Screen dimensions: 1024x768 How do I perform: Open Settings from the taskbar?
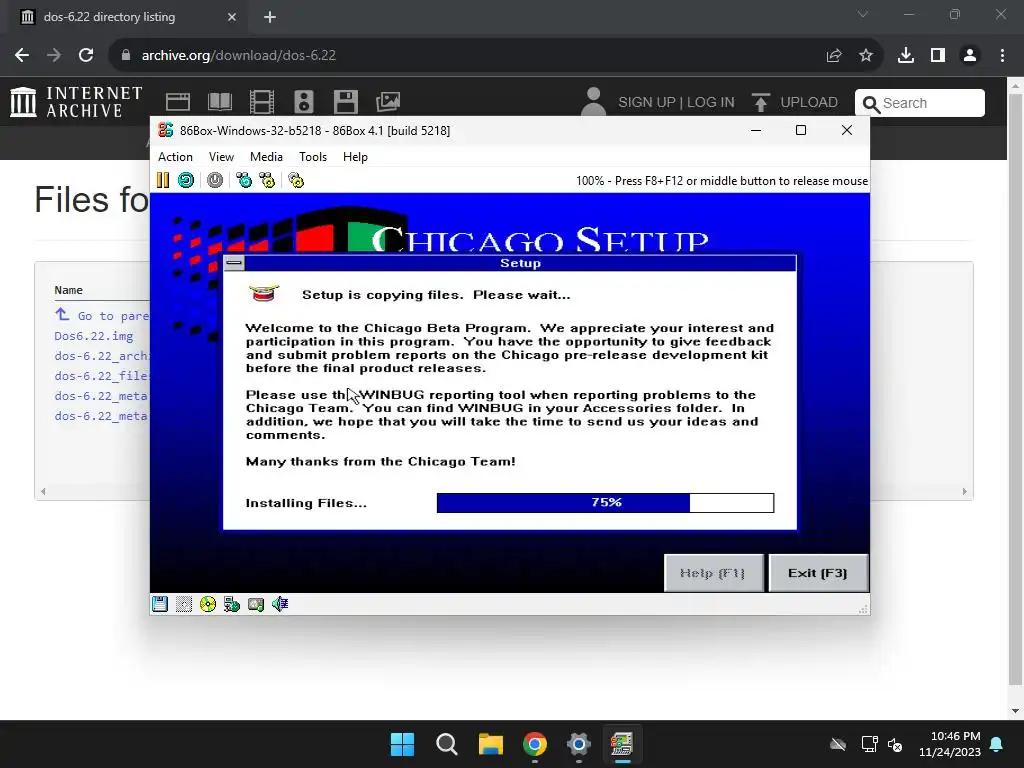coord(579,744)
